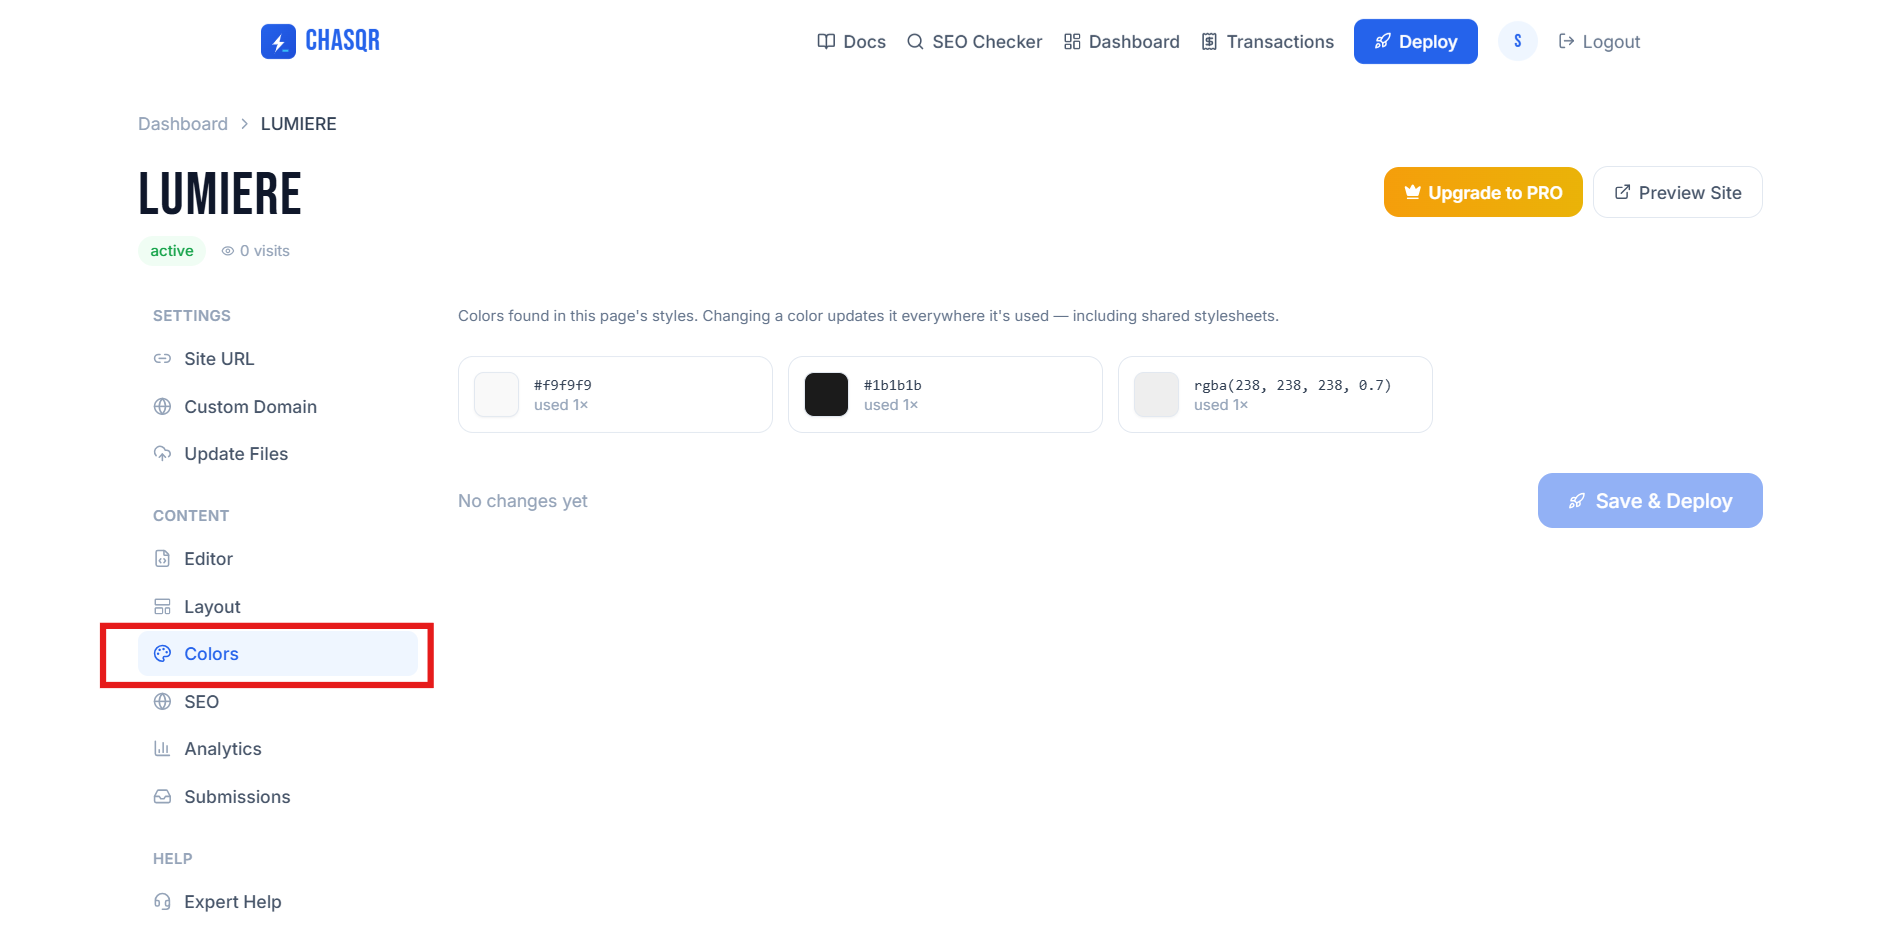Click the Logout arrow icon
The image size is (1895, 925).
[x=1567, y=41]
